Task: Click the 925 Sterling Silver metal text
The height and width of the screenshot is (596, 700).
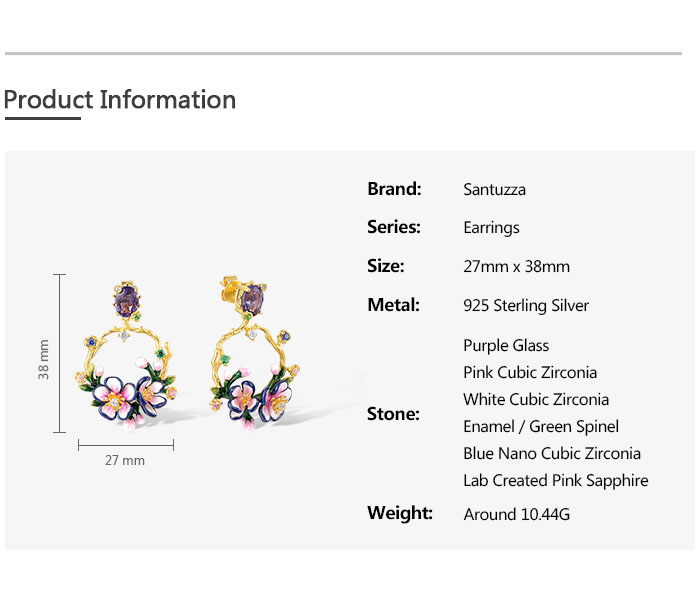Action: point(526,305)
